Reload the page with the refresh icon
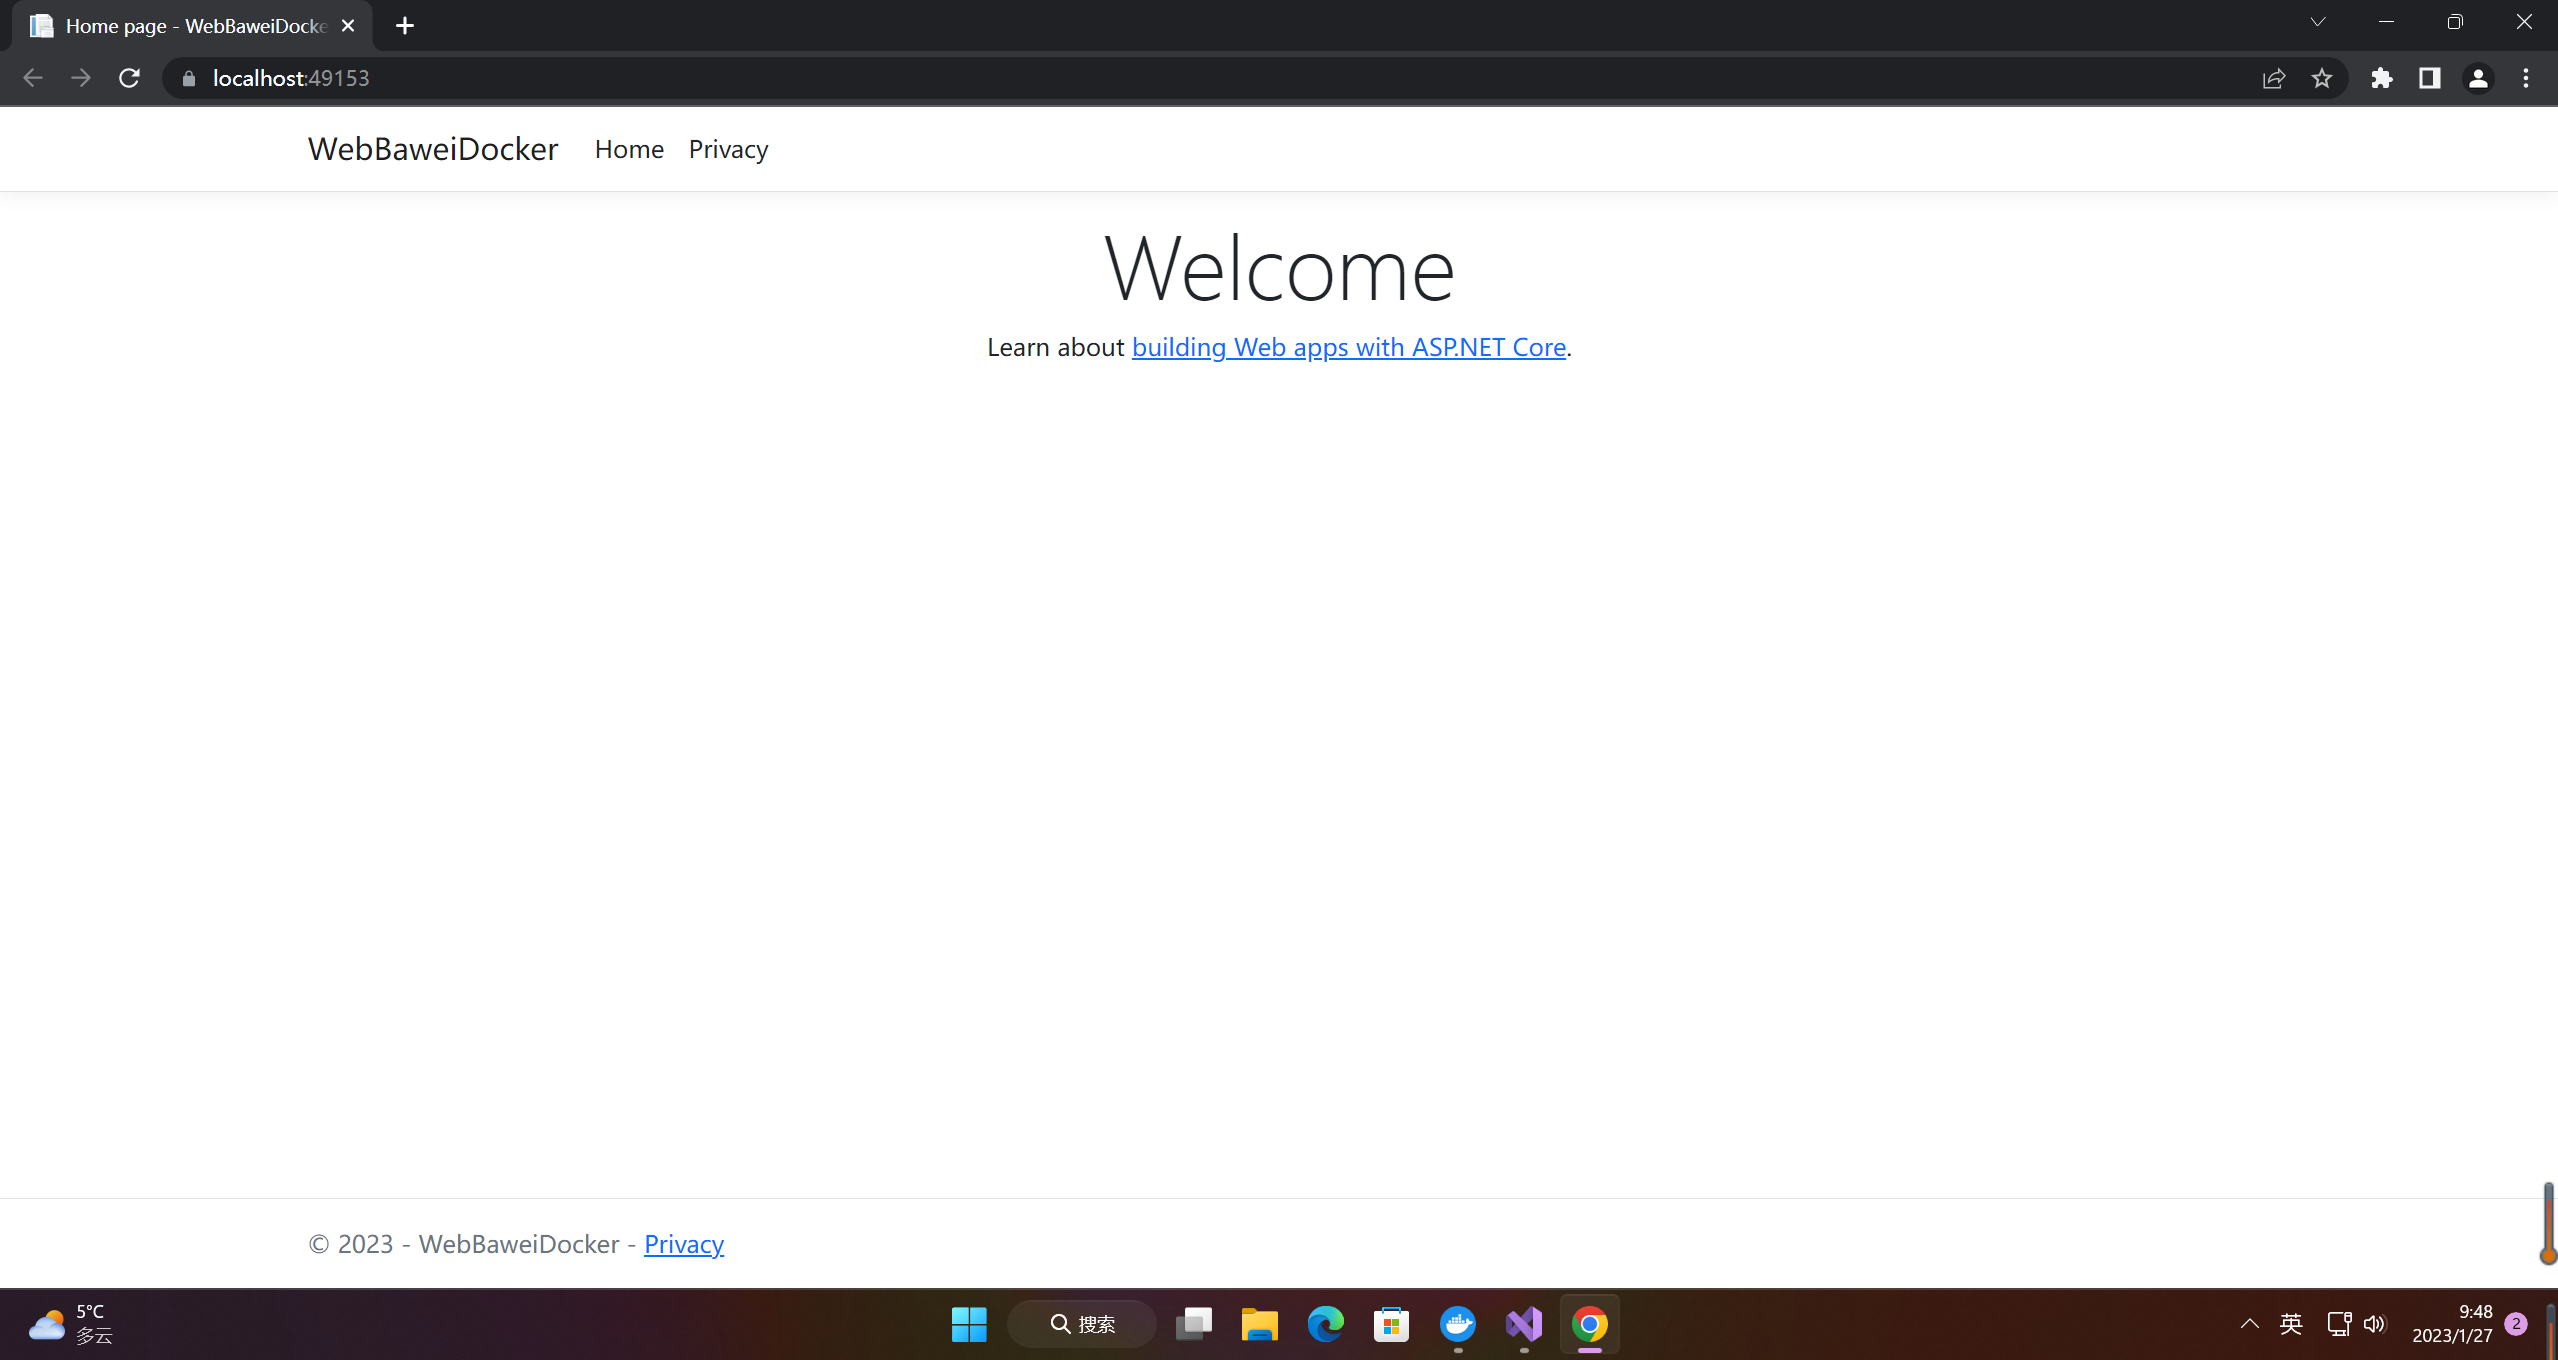This screenshot has width=2558, height=1360. pyautogui.click(x=129, y=78)
